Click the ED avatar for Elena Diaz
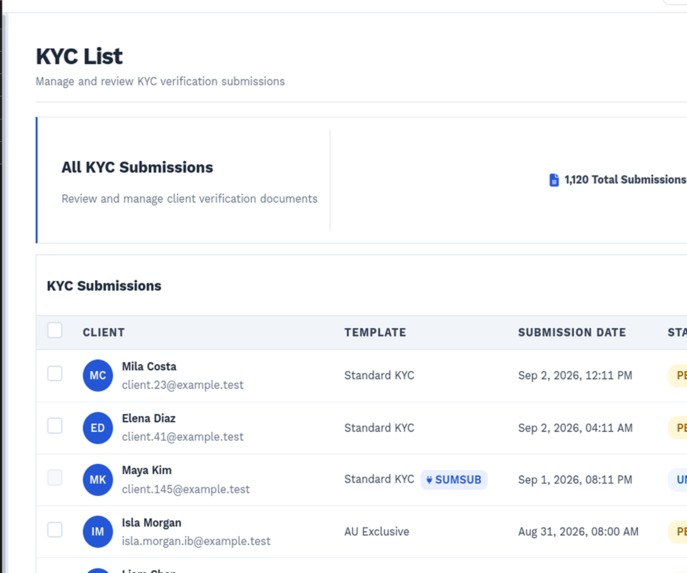This screenshot has height=573, width=687. point(98,428)
